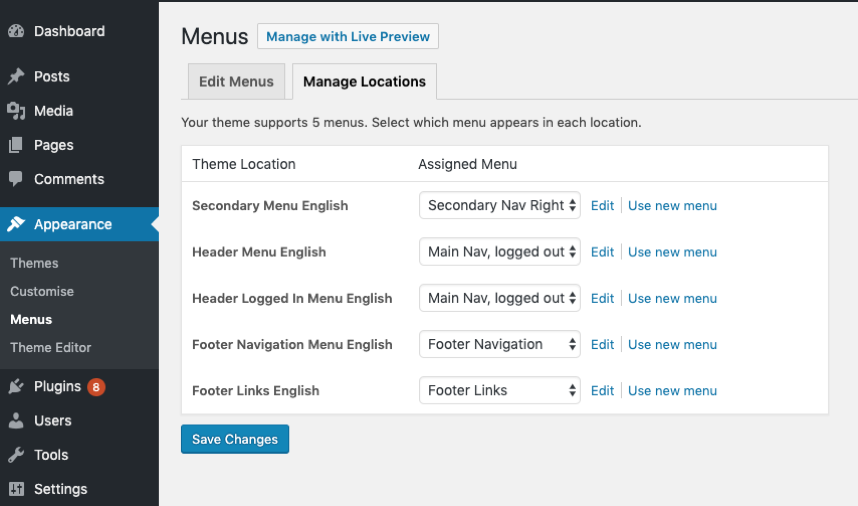Viewport: 858px width, 506px height.
Task: Open Header Menu English assigned menu dropdown
Action: 500,252
